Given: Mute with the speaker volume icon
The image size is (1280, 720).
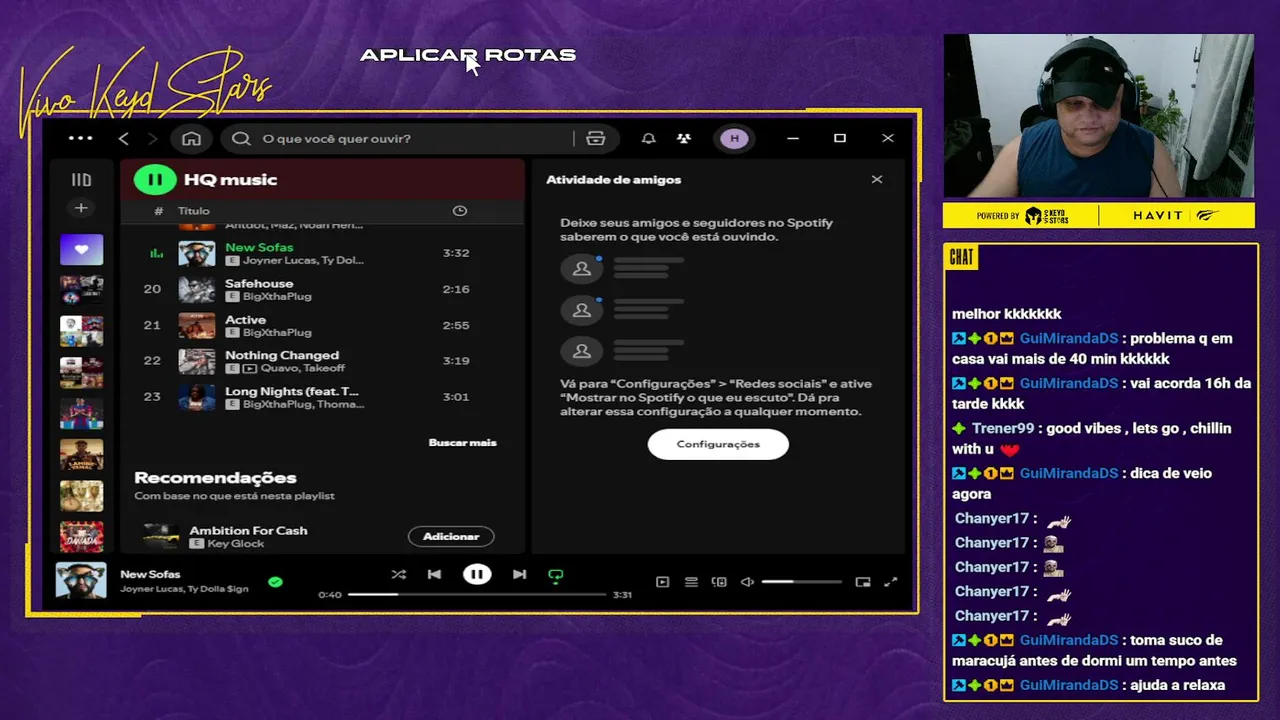Looking at the screenshot, I should (x=747, y=582).
